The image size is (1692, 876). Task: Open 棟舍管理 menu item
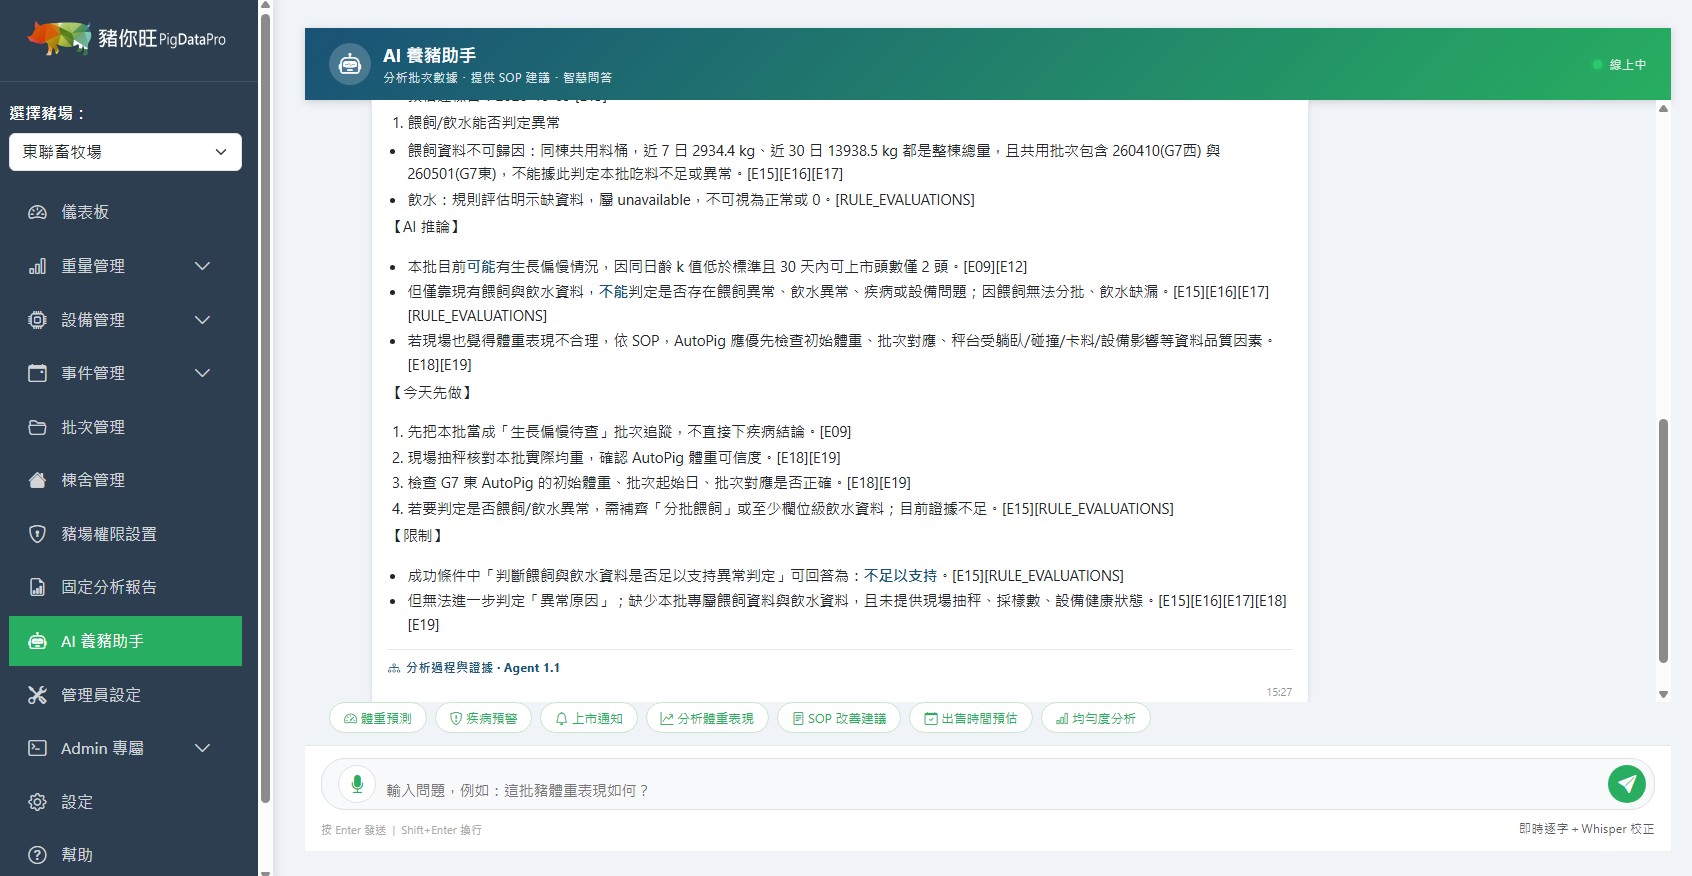pos(125,480)
